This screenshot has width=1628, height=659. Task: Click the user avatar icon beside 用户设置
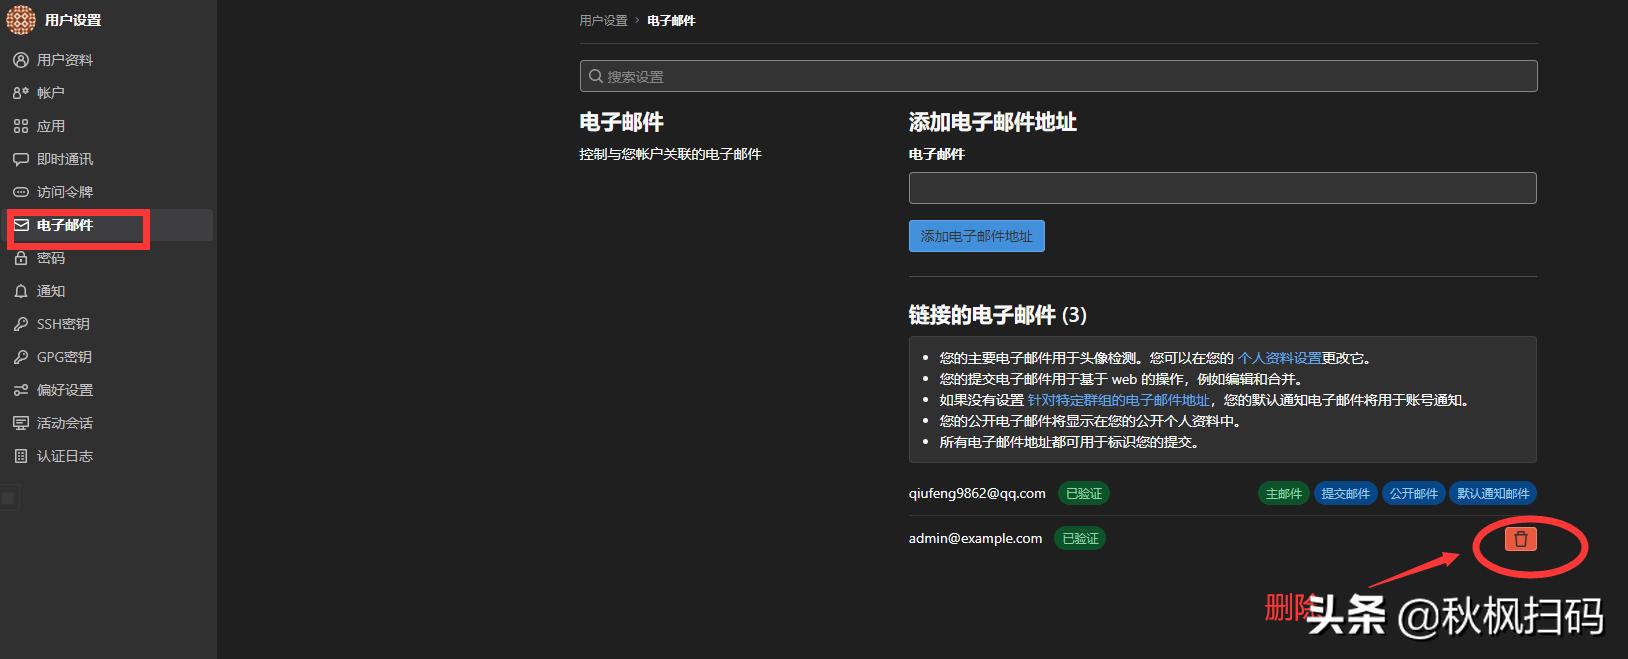tap(20, 19)
